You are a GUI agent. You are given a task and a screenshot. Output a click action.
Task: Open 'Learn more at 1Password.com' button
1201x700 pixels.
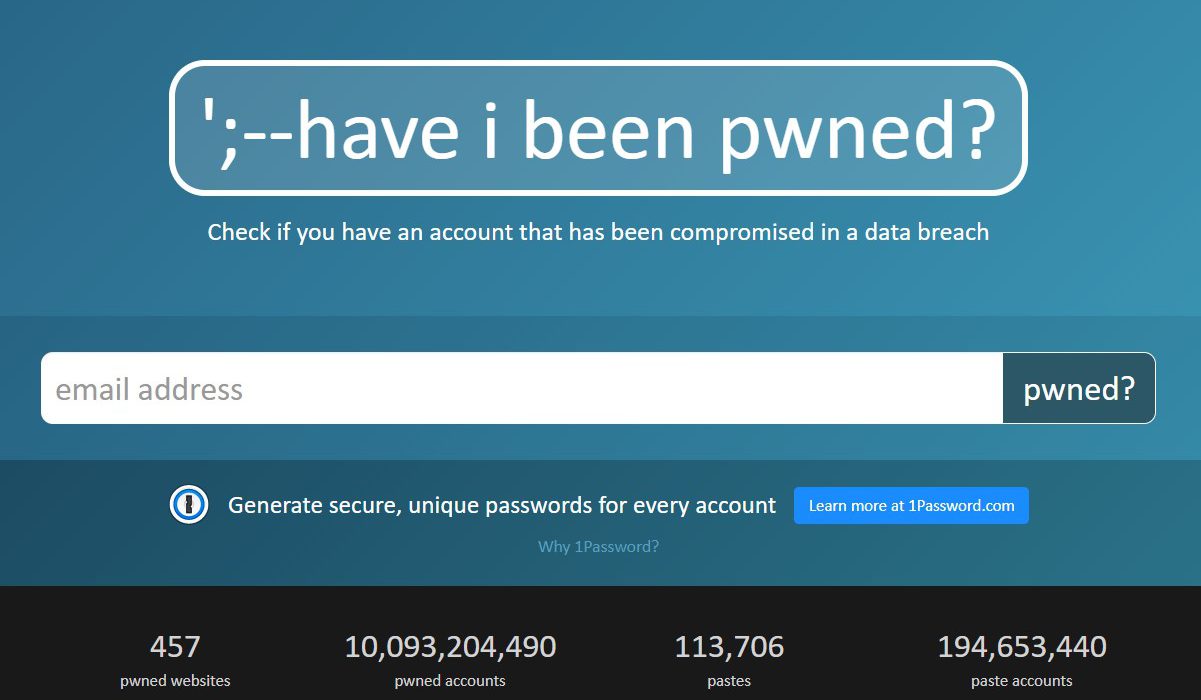pos(911,506)
